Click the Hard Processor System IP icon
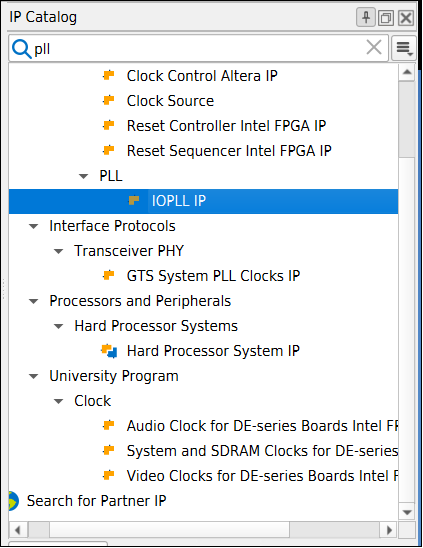The image size is (423, 548). pyautogui.click(x=109, y=351)
